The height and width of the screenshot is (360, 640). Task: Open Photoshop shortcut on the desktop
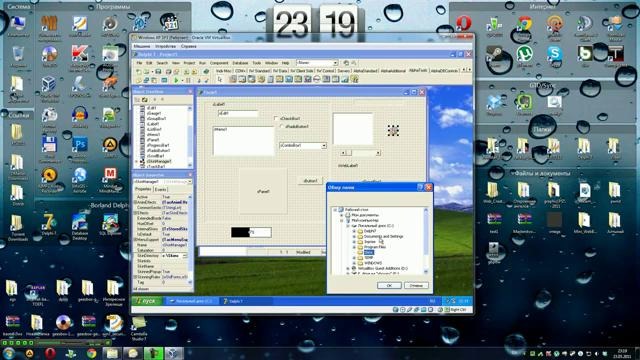80,145
